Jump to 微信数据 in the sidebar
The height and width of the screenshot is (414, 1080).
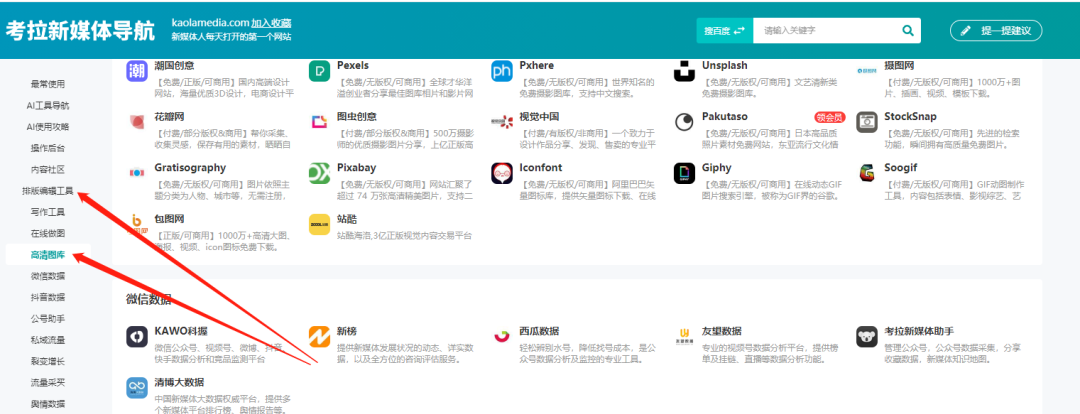[48, 276]
